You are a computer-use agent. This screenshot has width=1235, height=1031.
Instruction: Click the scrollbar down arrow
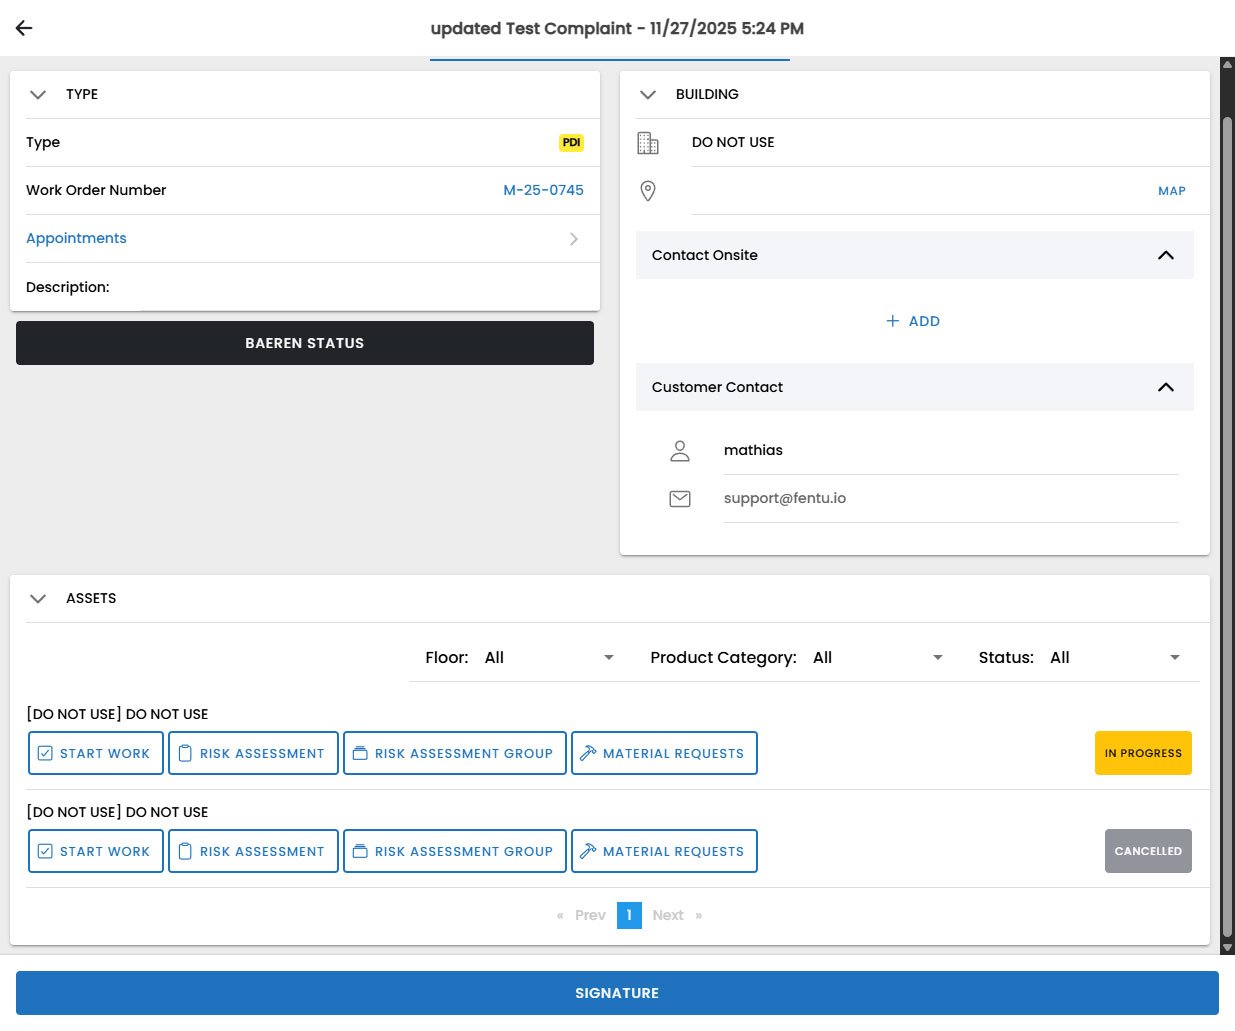[x=1227, y=947]
